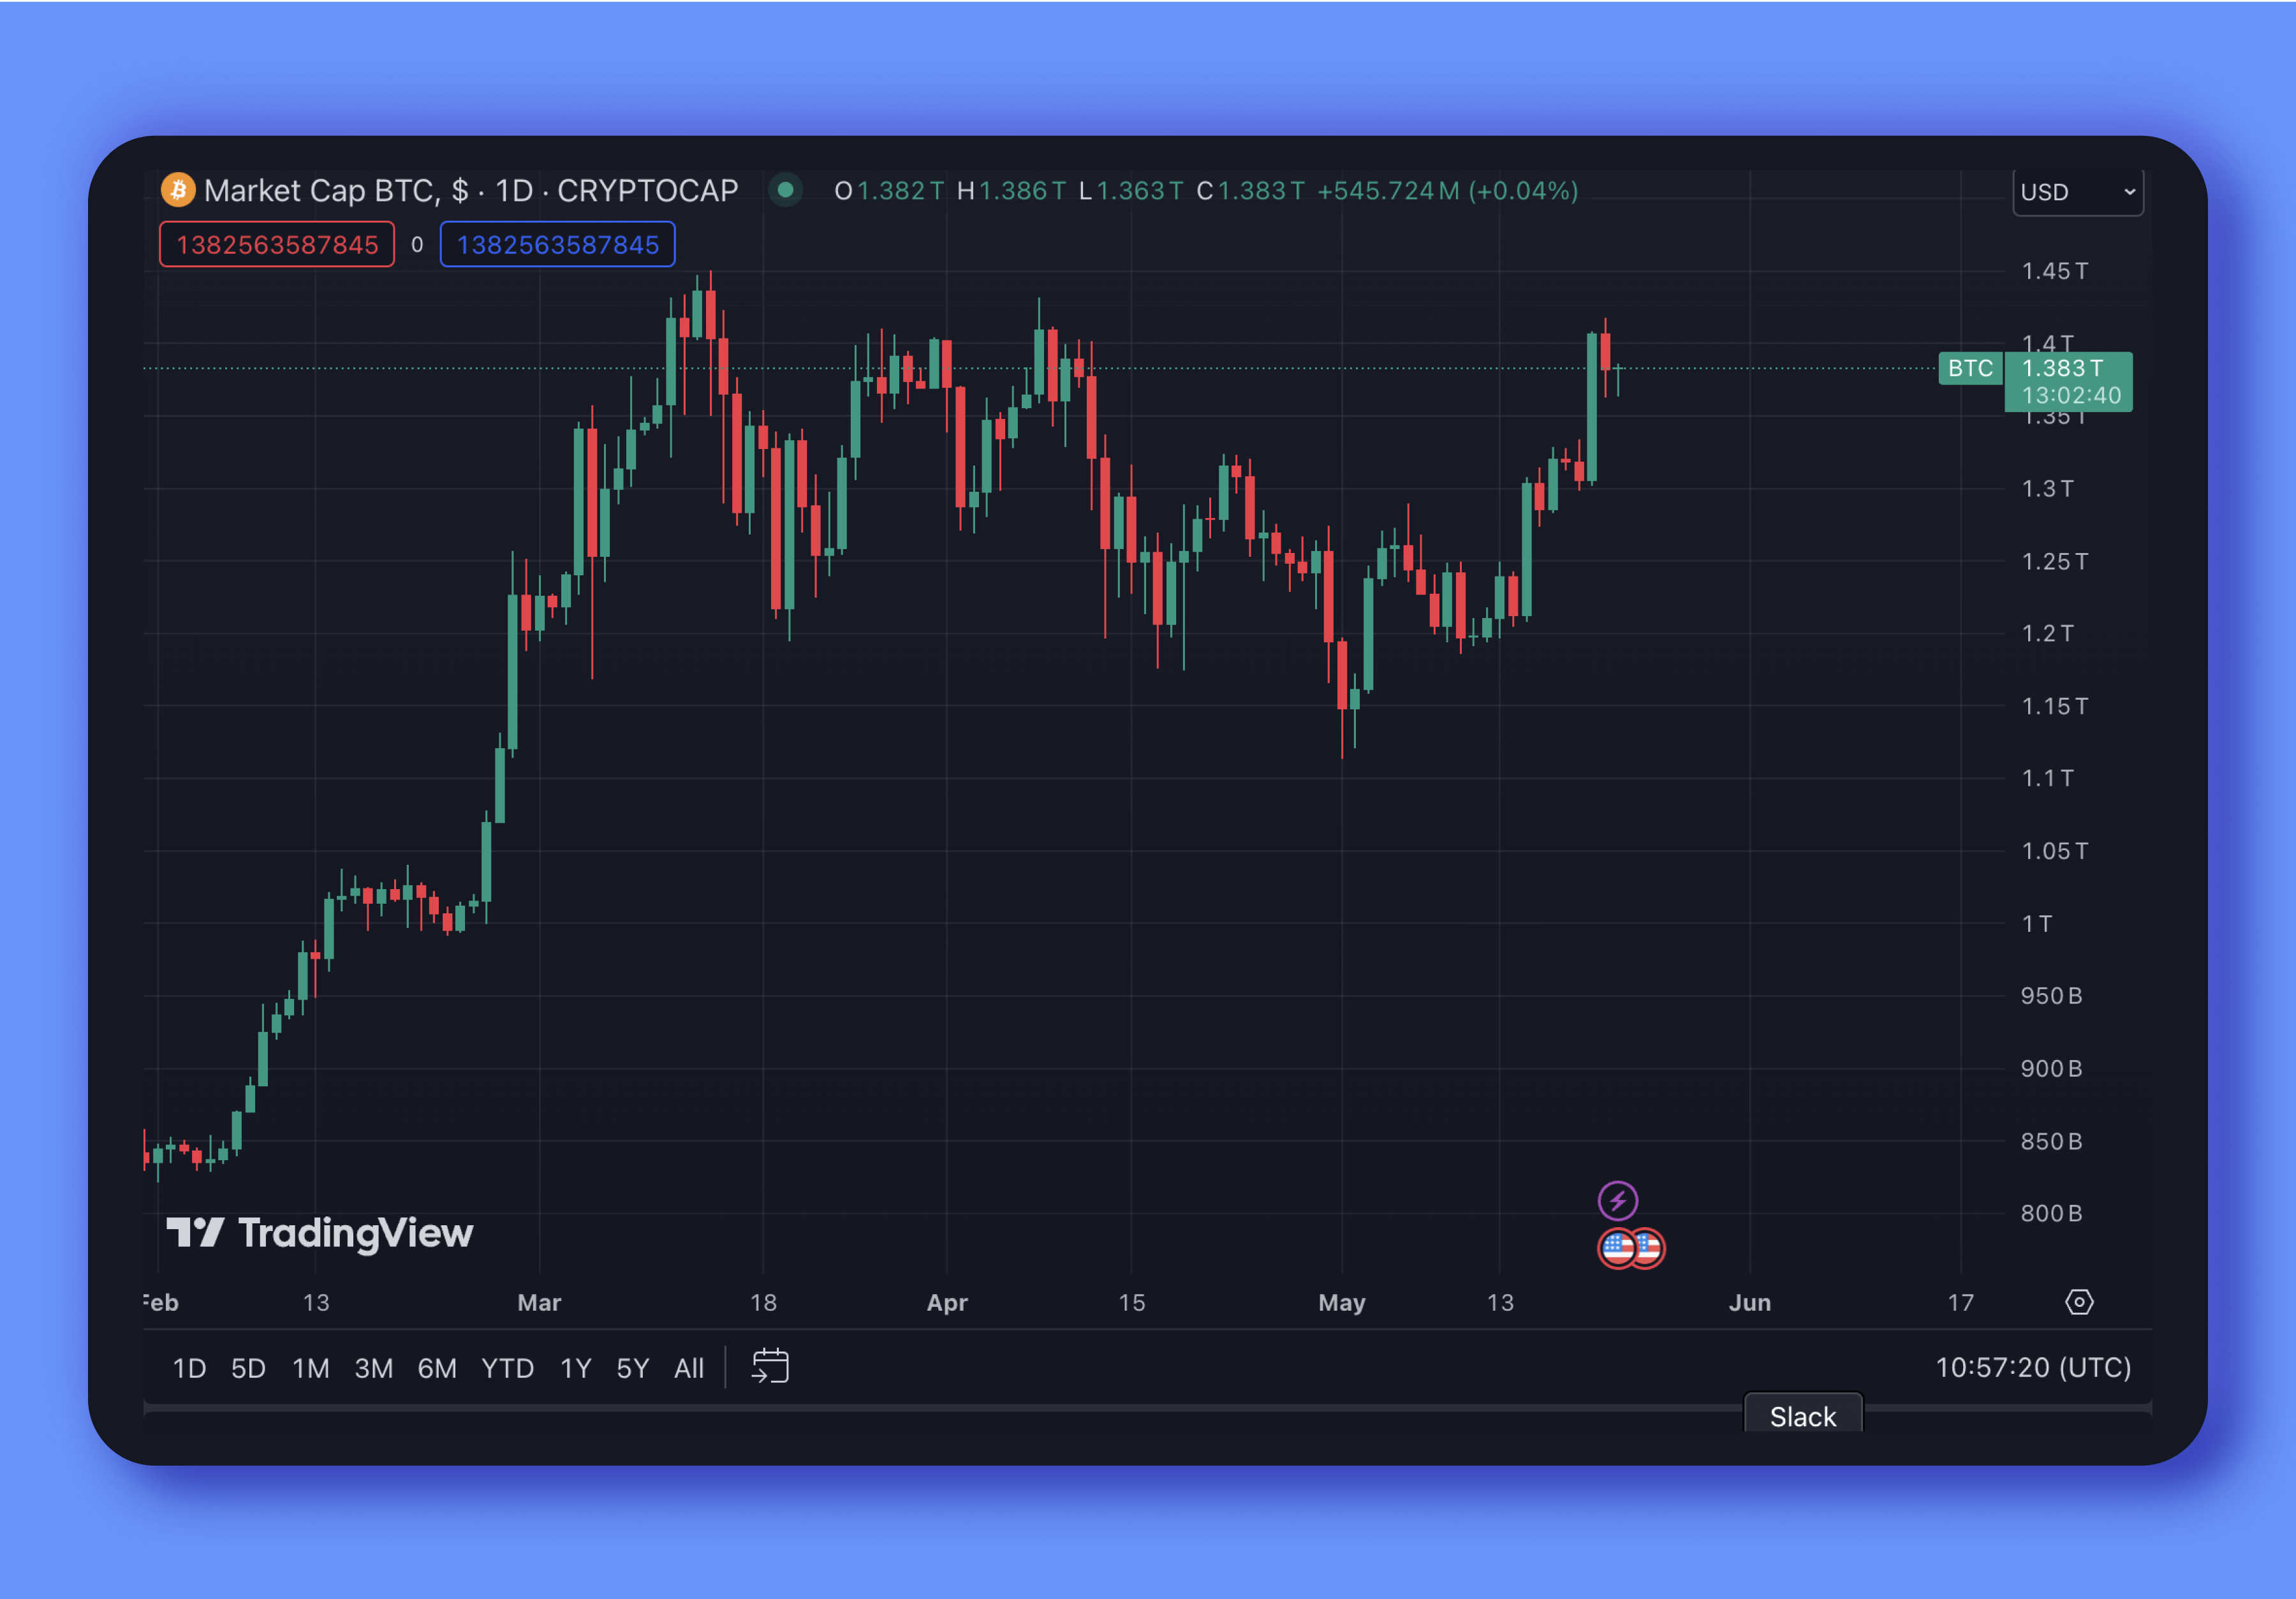The width and height of the screenshot is (2296, 1599).
Task: Select the 1M time range
Action: tap(310, 1368)
